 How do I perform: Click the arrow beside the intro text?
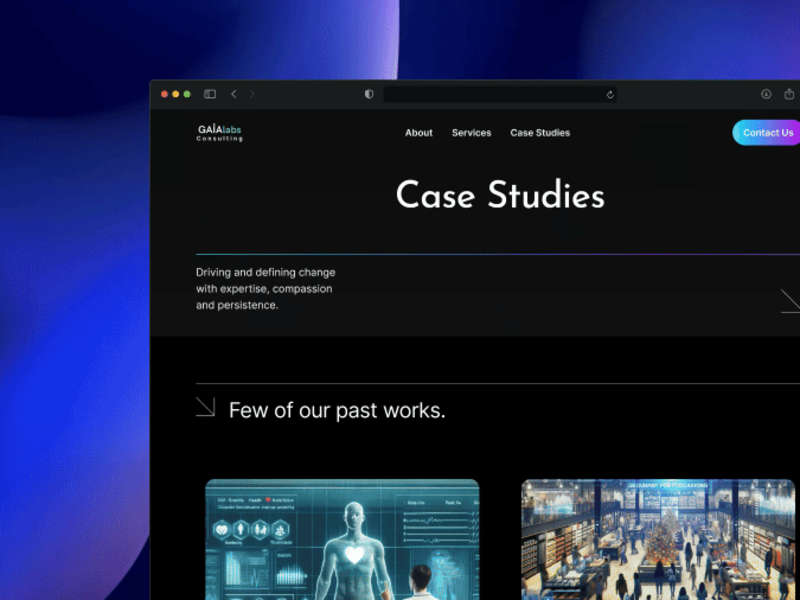pyautogui.click(x=790, y=301)
